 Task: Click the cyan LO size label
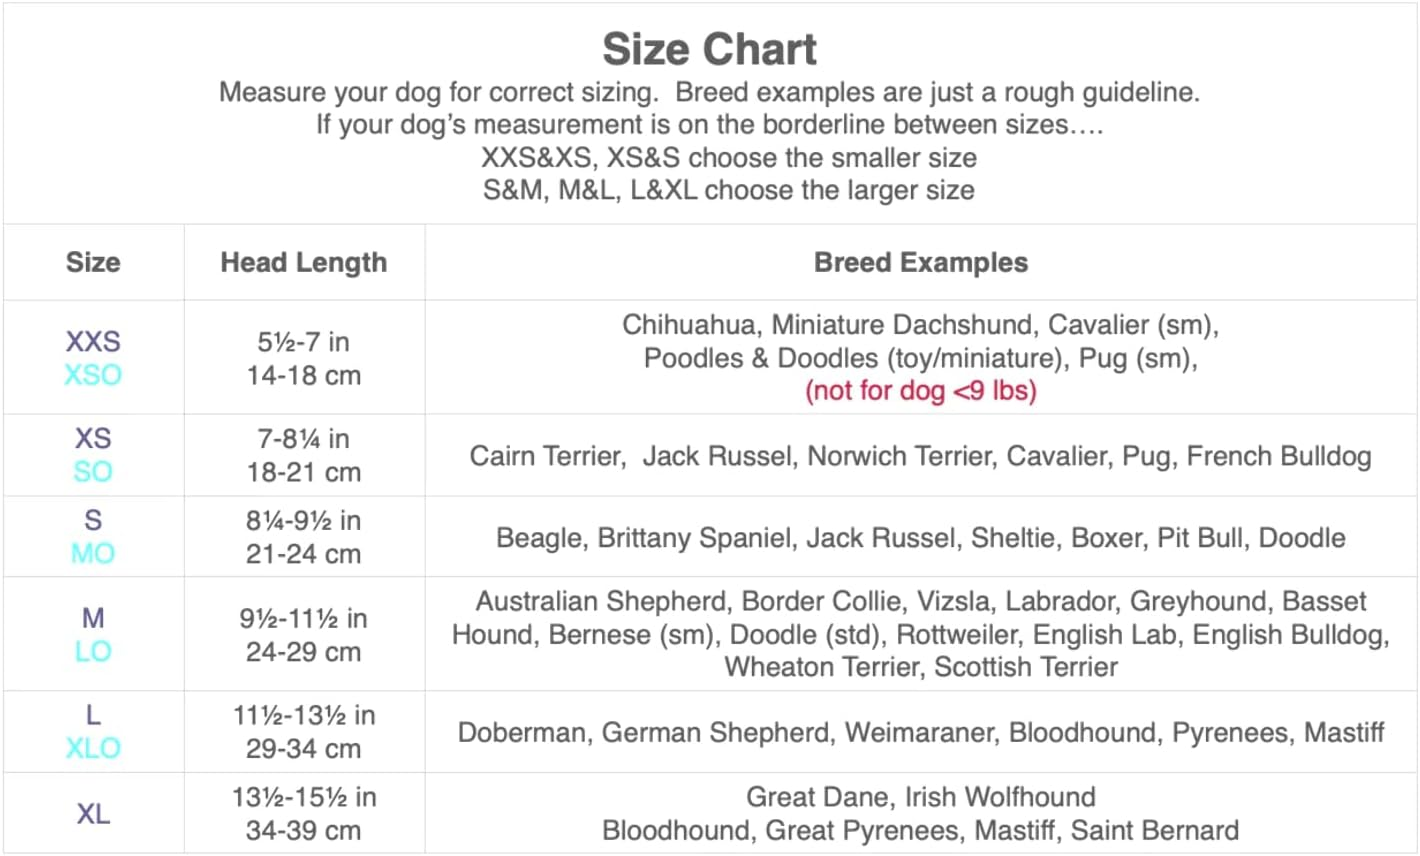93,651
